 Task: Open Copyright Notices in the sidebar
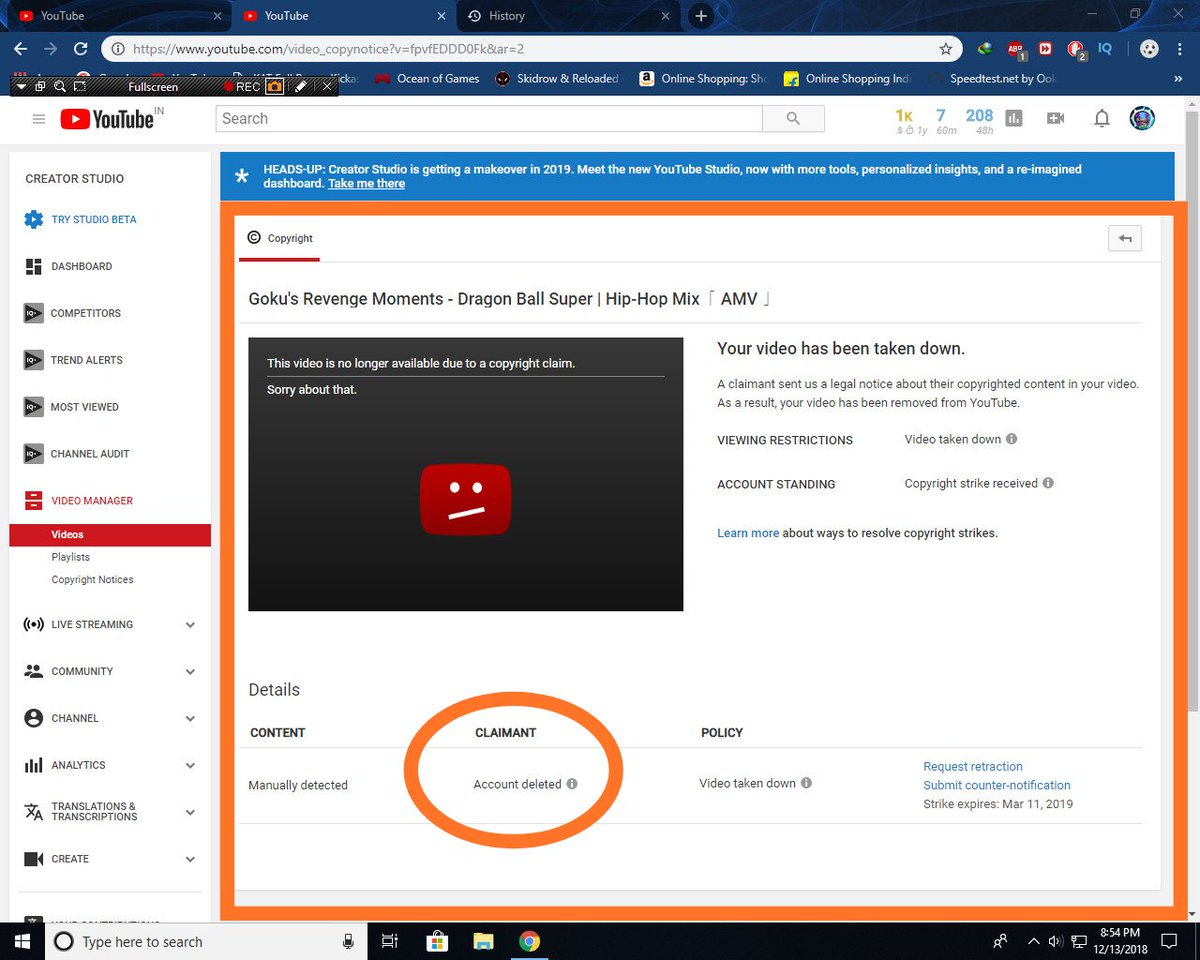click(92, 580)
